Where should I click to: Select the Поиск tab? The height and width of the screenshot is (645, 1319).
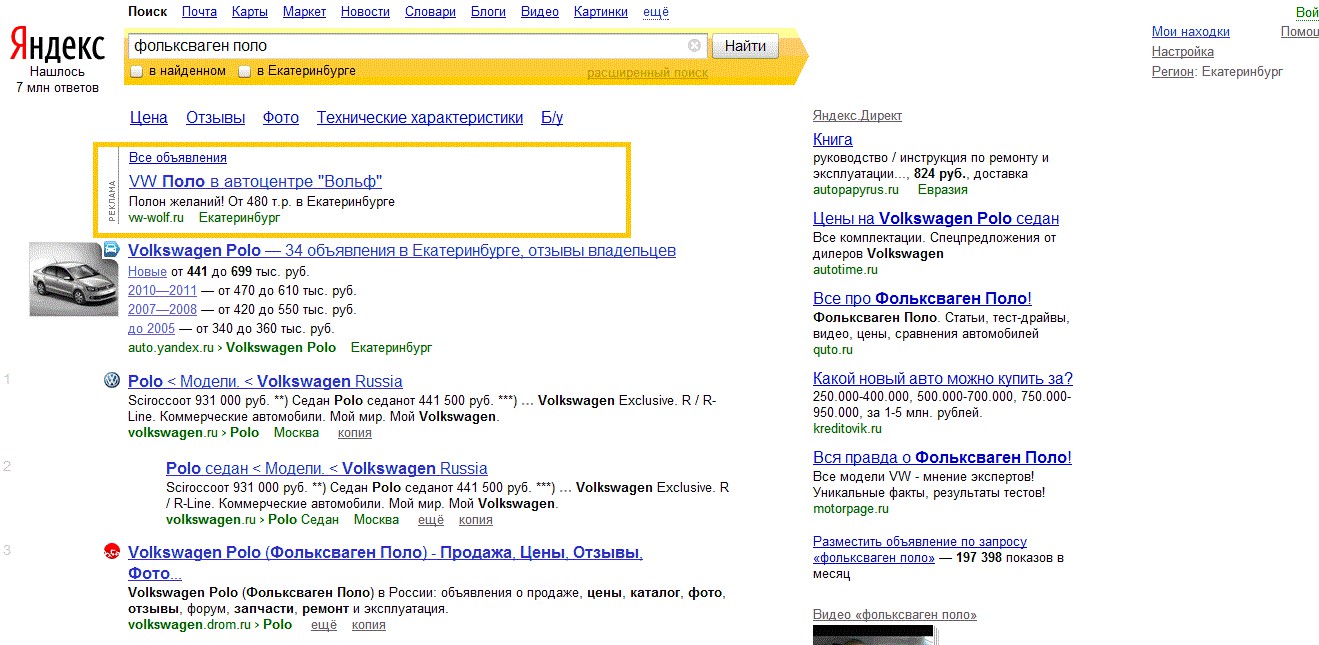pyautogui.click(x=148, y=12)
